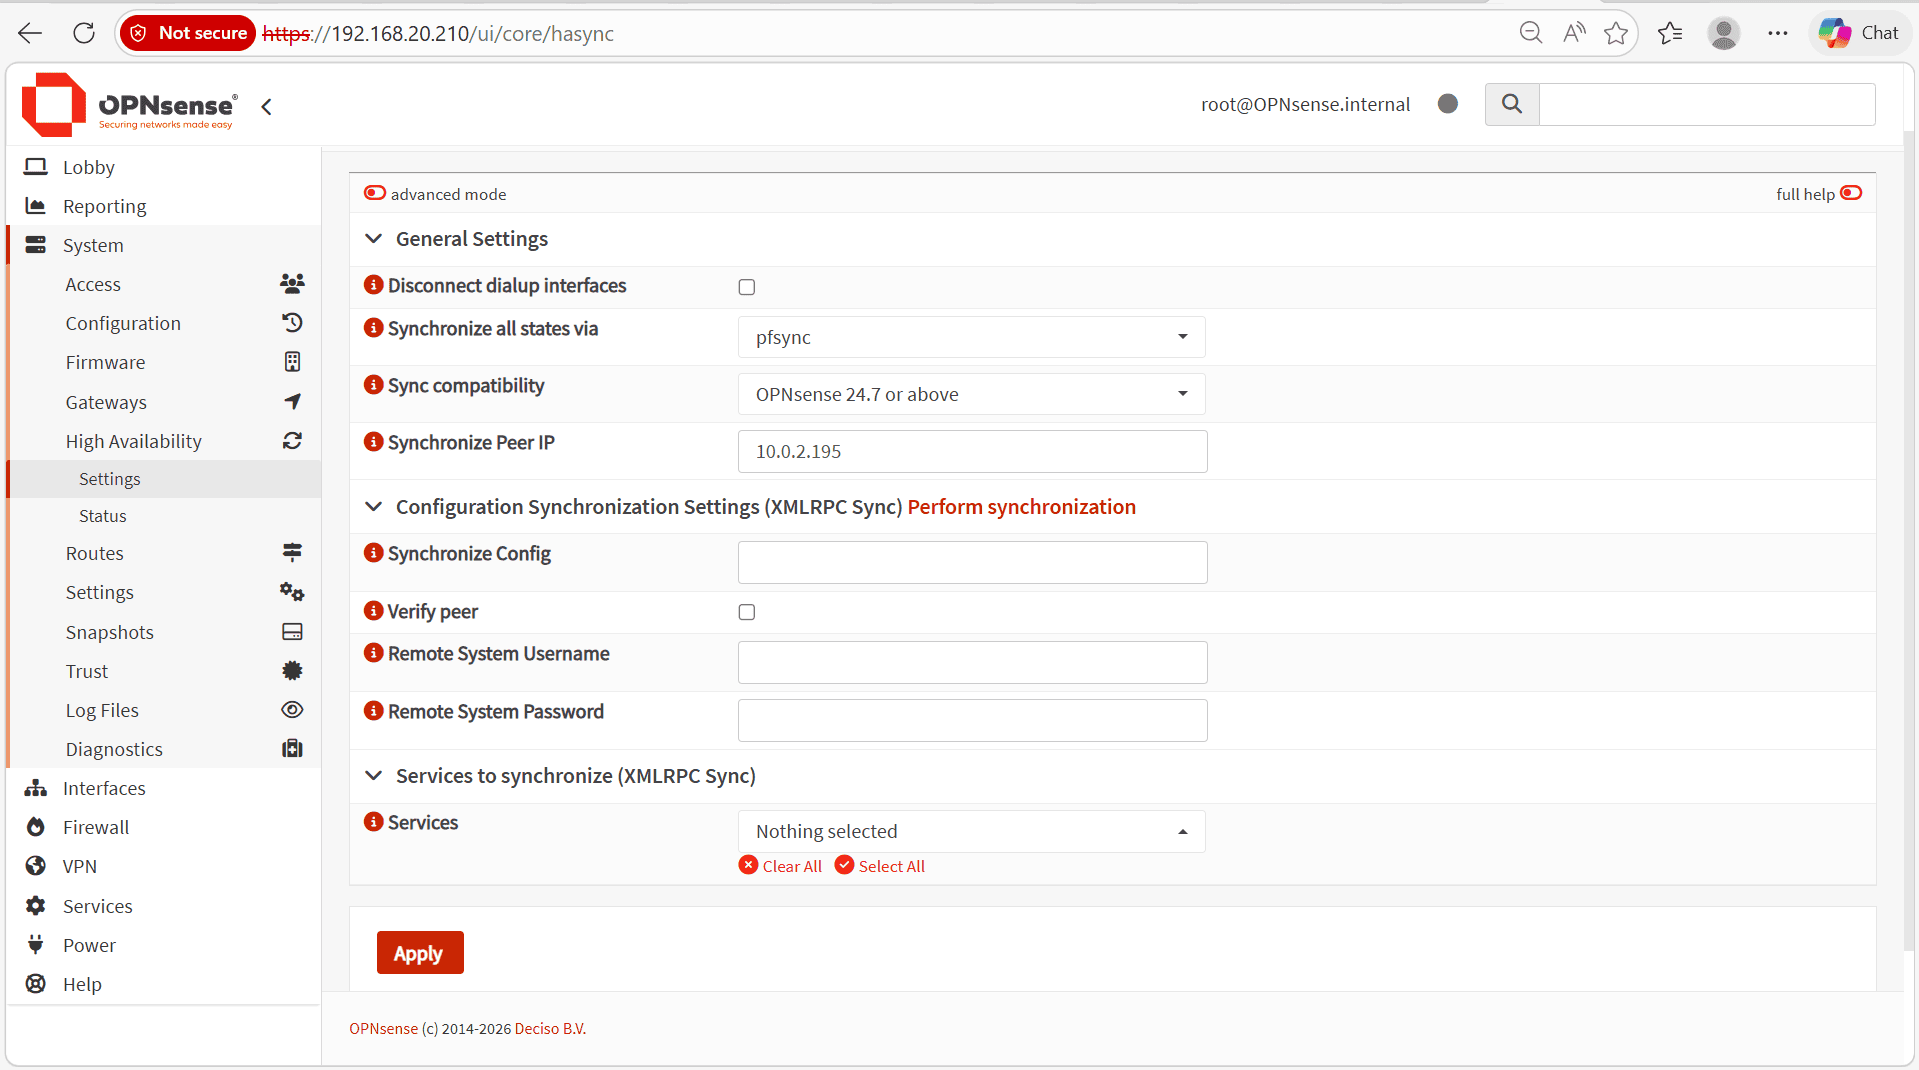This screenshot has width=1919, height=1070.
Task: Click the search magnifier icon in header
Action: click(x=1512, y=104)
